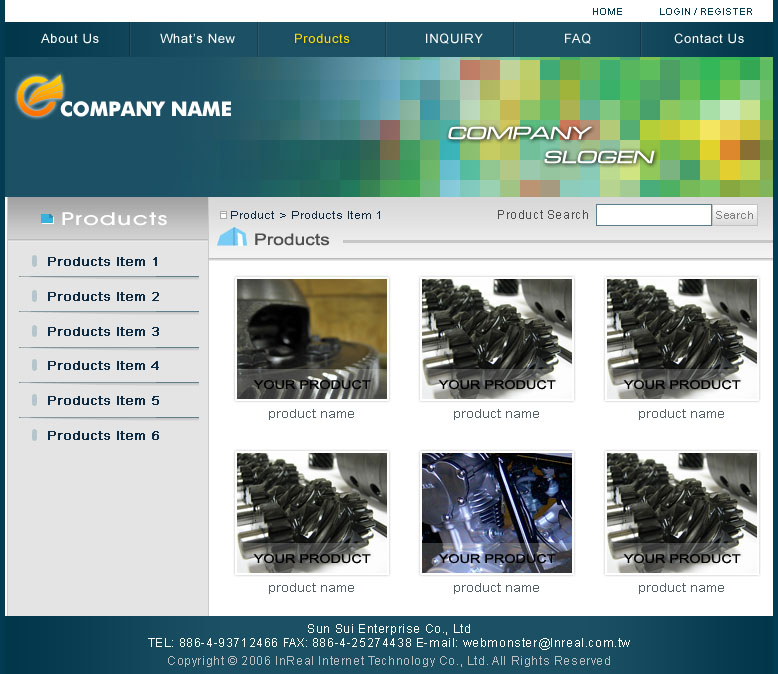The height and width of the screenshot is (674, 778).
Task: Select Products Item 3 in sidebar
Action: tap(103, 332)
